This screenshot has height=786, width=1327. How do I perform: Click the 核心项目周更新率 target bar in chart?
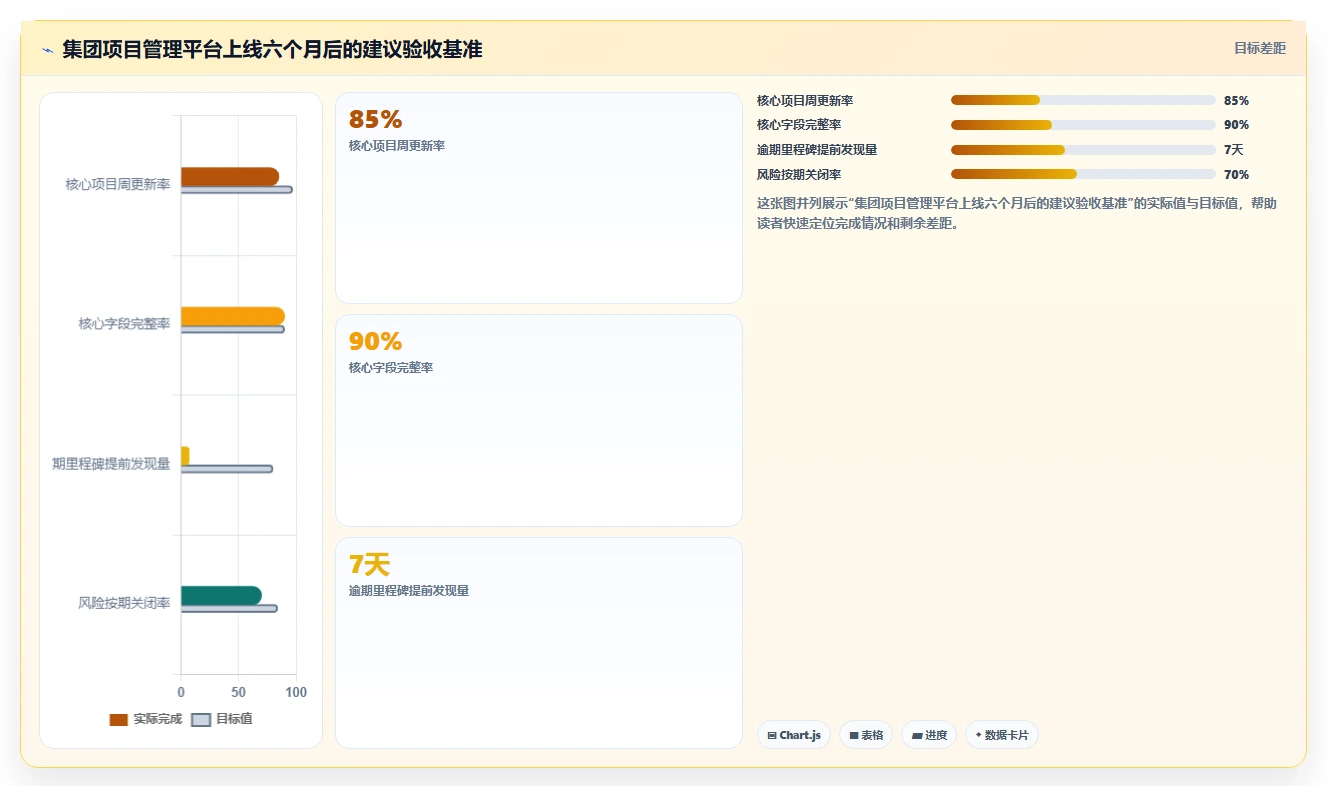[x=237, y=189]
